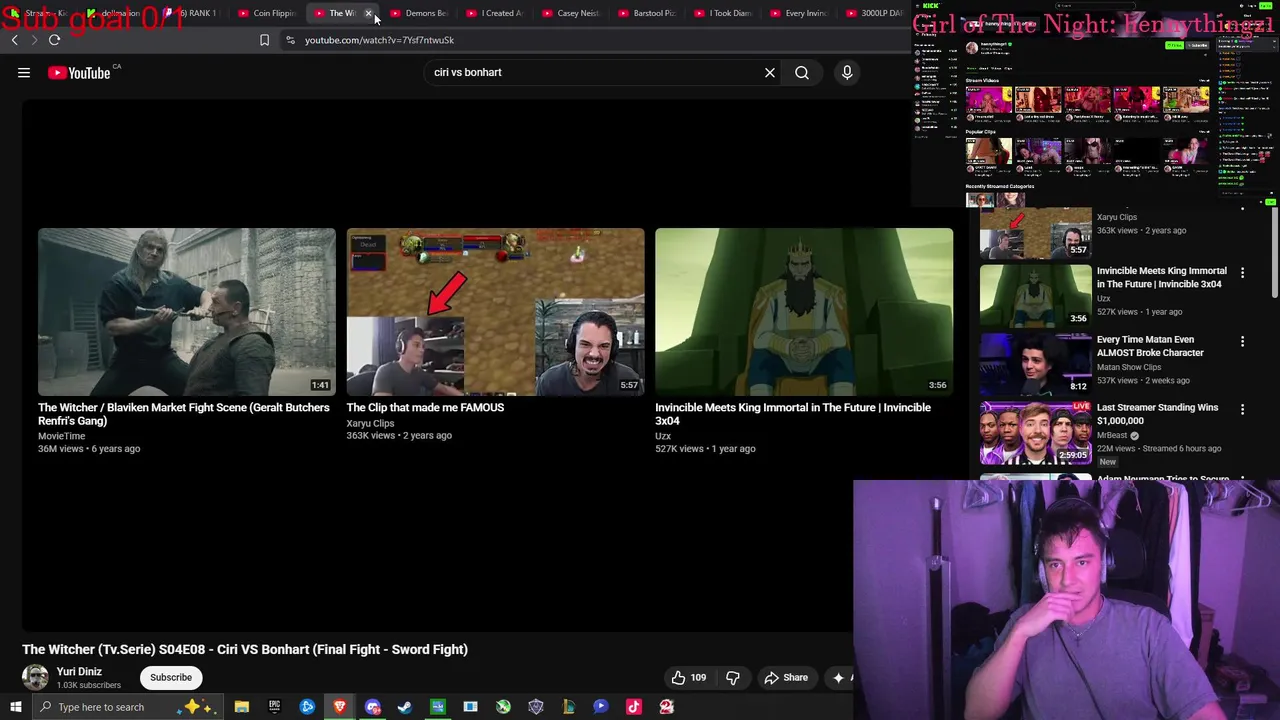1280x720 pixels.
Task: Open the MovieTime channel link
Action: tap(62, 436)
